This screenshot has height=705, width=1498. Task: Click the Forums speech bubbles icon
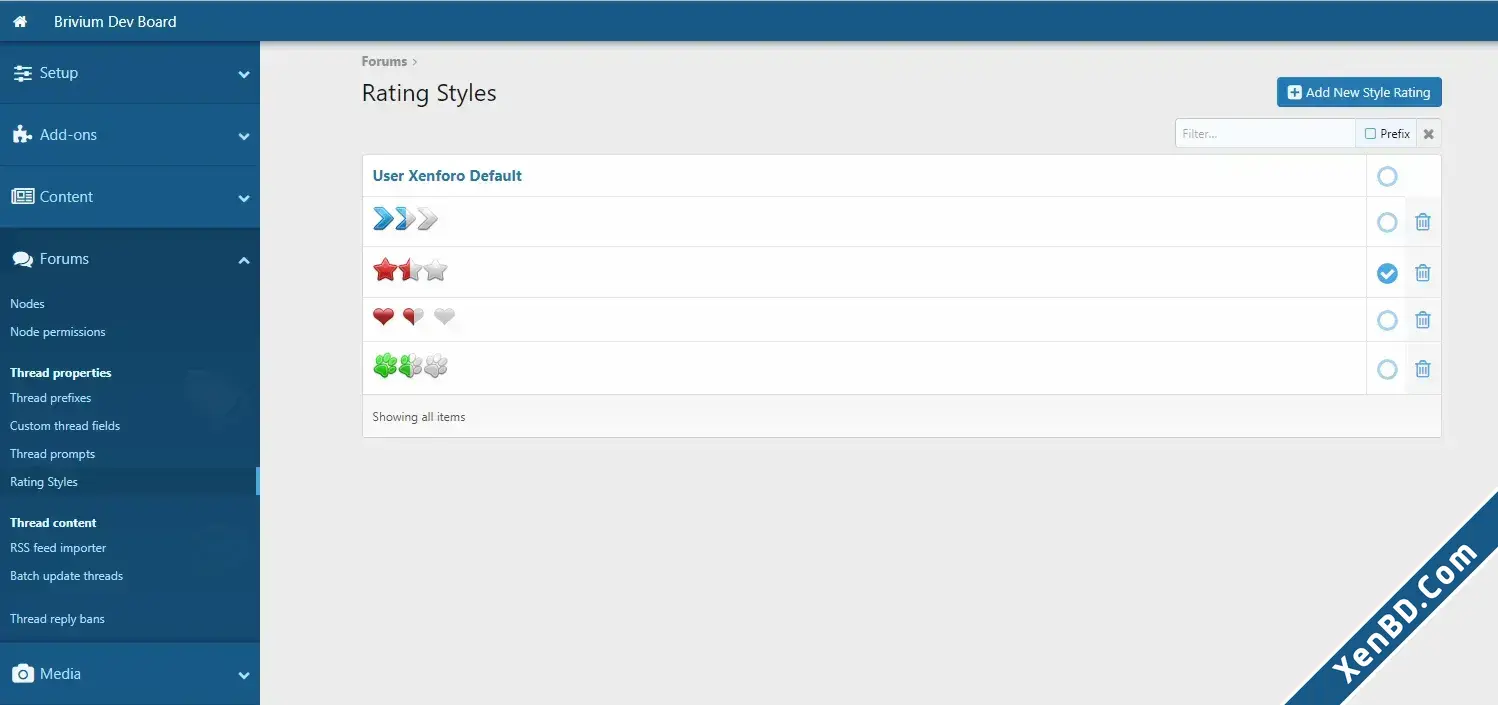[22, 259]
